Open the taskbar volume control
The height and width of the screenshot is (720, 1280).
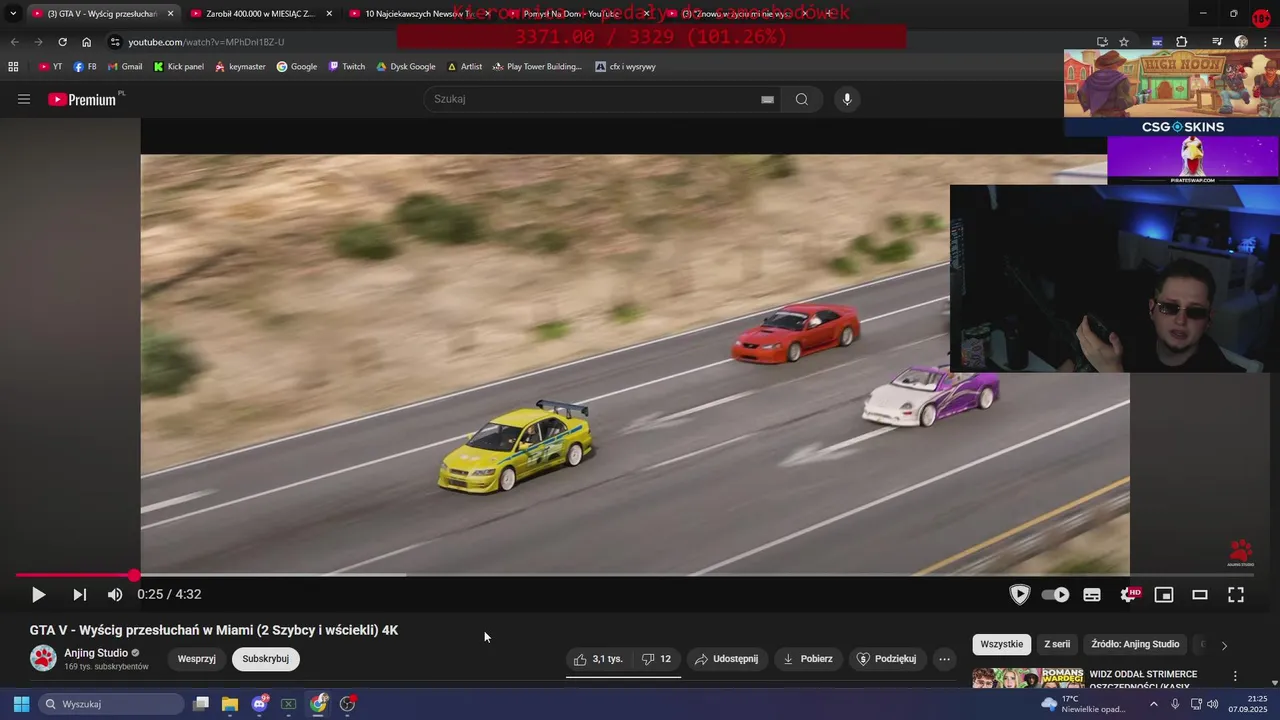pos(1212,704)
